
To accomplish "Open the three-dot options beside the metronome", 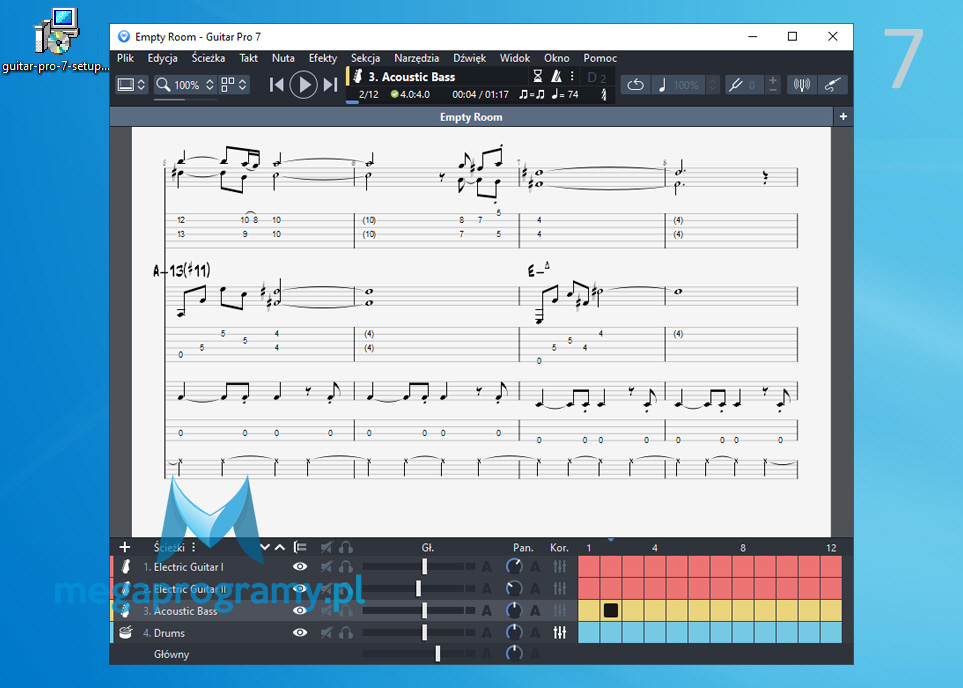I will pos(572,76).
